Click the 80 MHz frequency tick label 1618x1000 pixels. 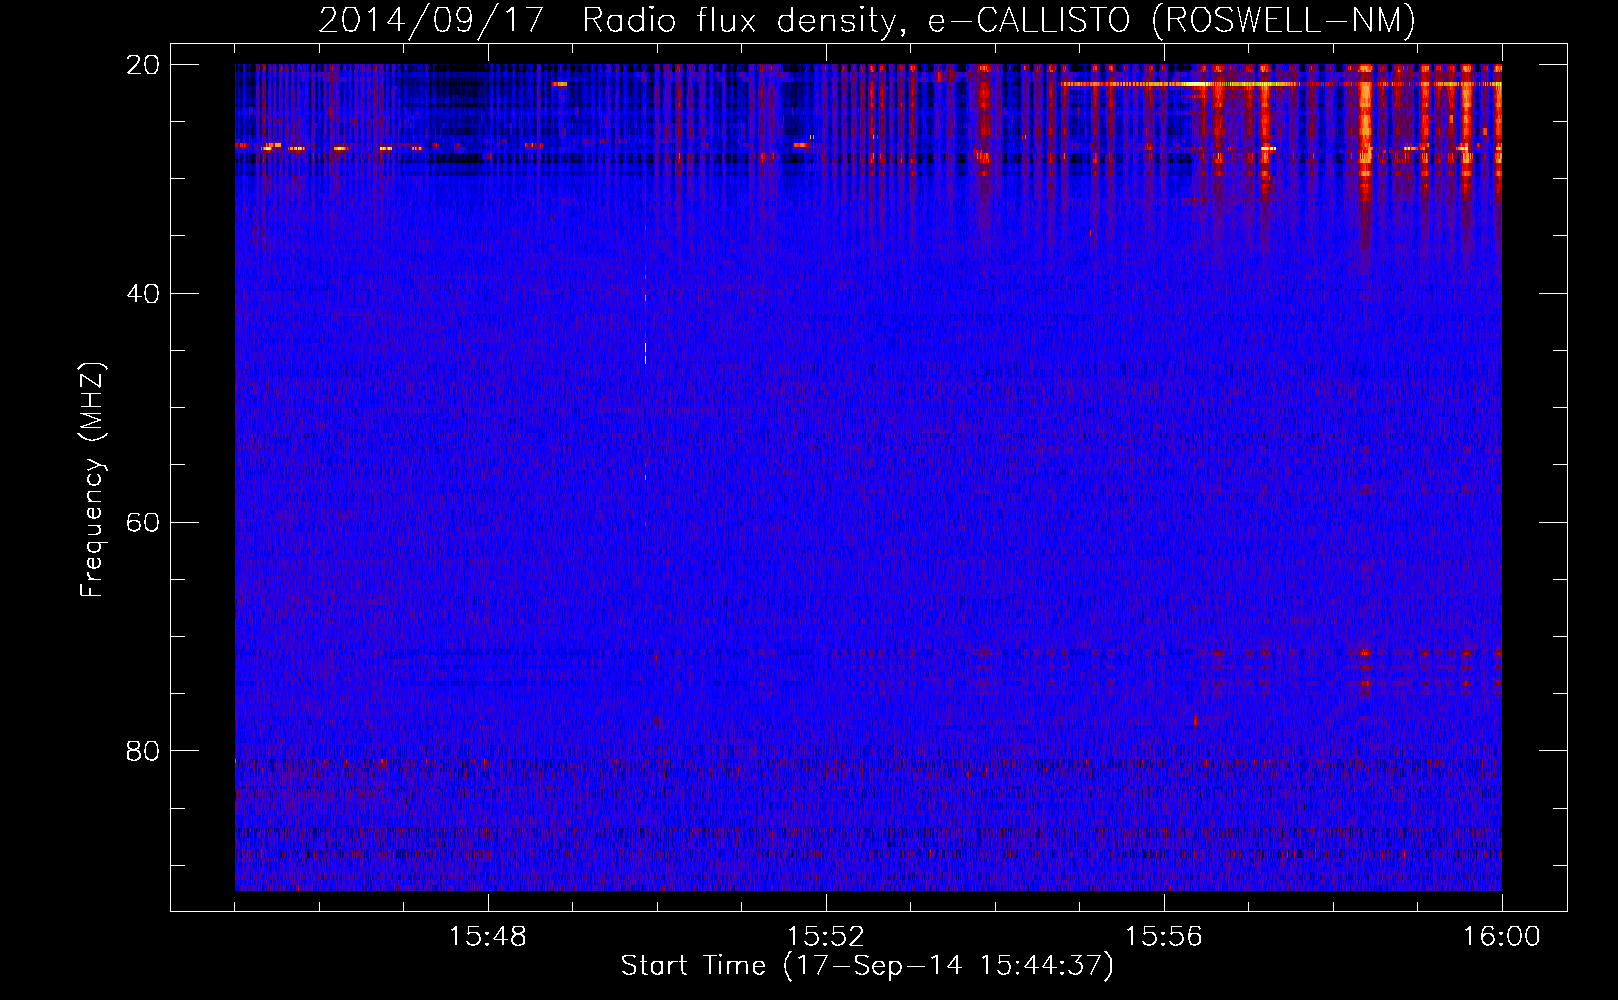pyautogui.click(x=143, y=751)
